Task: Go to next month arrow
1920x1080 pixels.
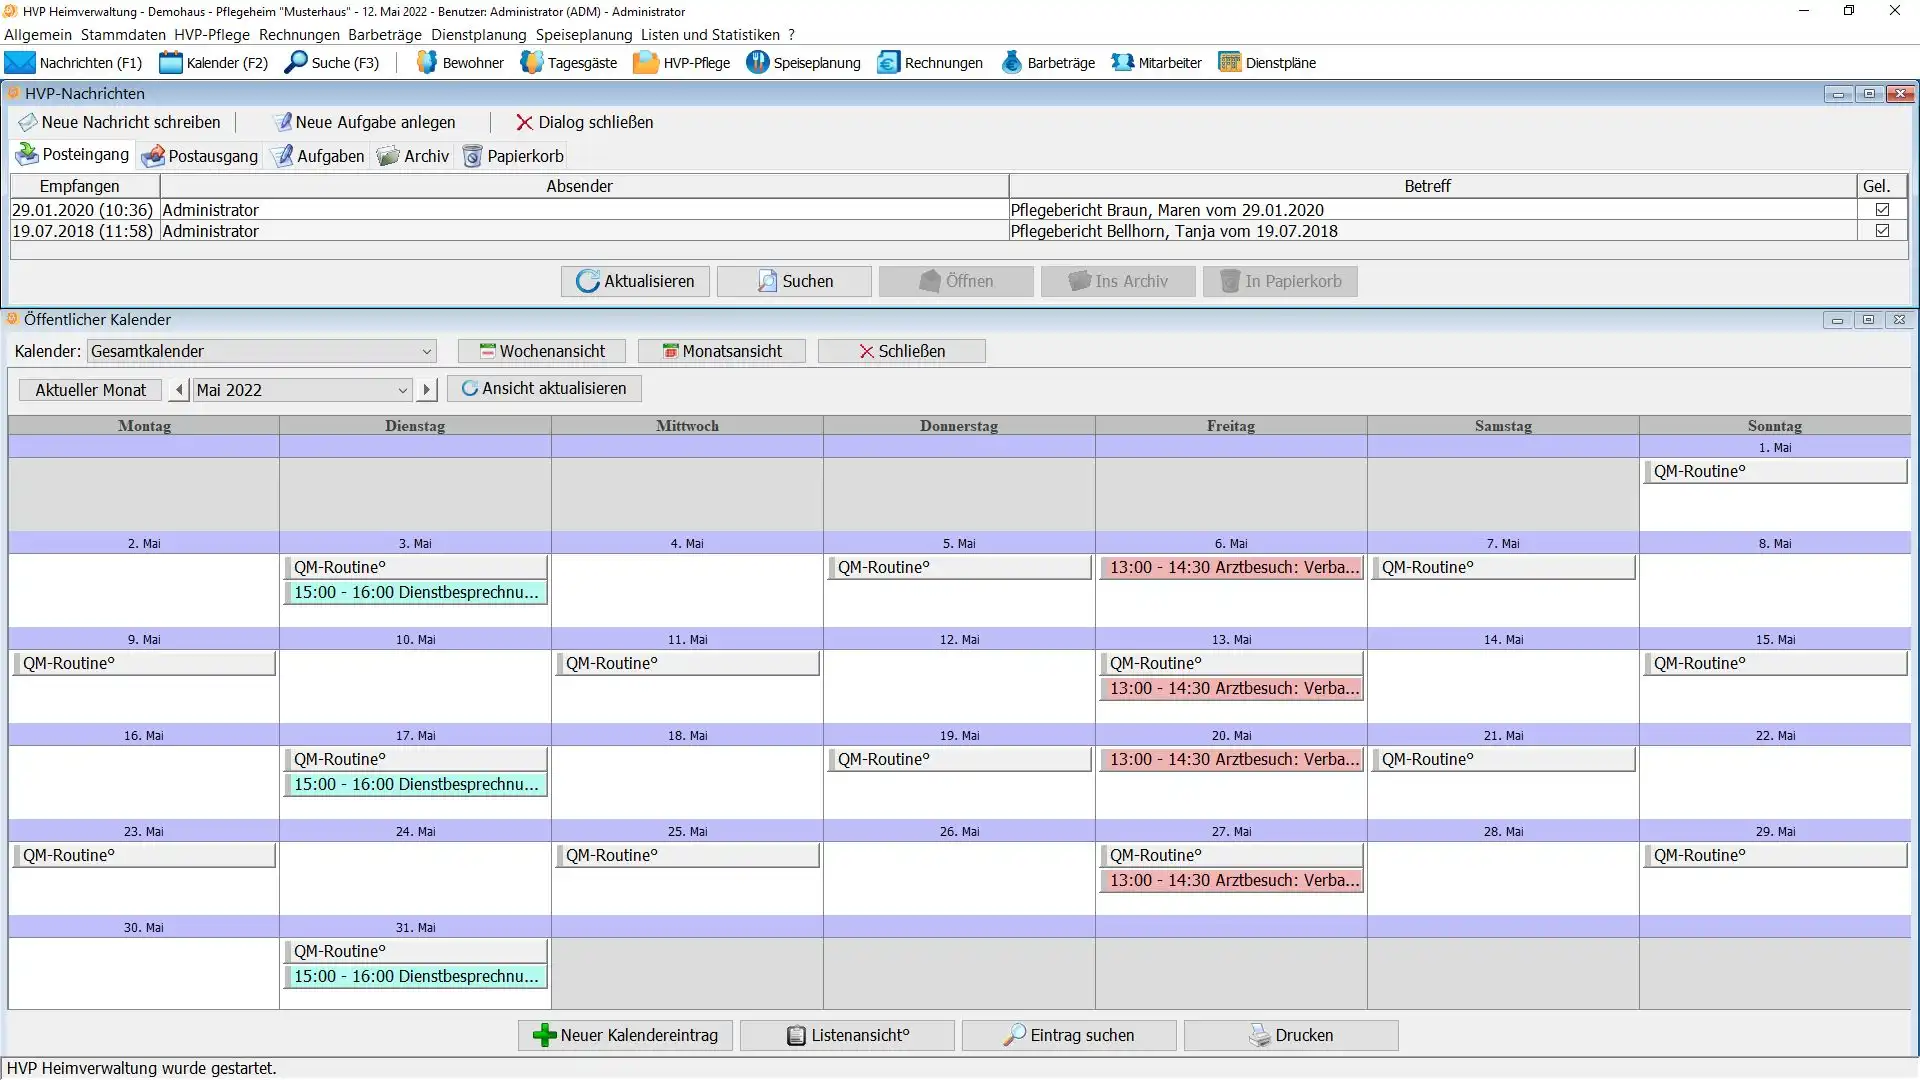Action: (427, 391)
